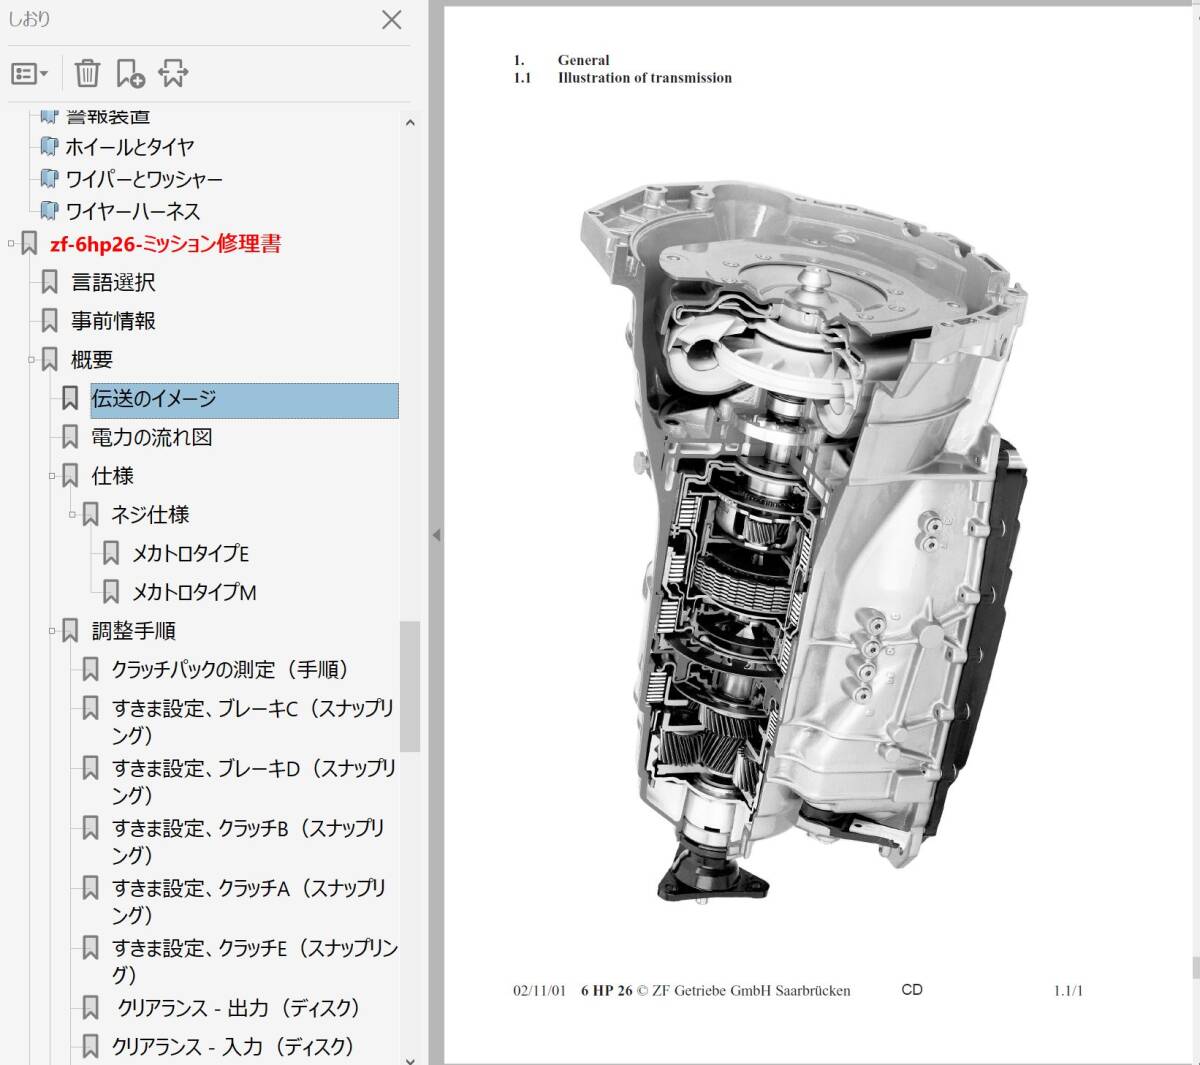Open すきま設定、ブレーキC bookmark
Viewport: 1200px width, 1065px height.
point(253,721)
